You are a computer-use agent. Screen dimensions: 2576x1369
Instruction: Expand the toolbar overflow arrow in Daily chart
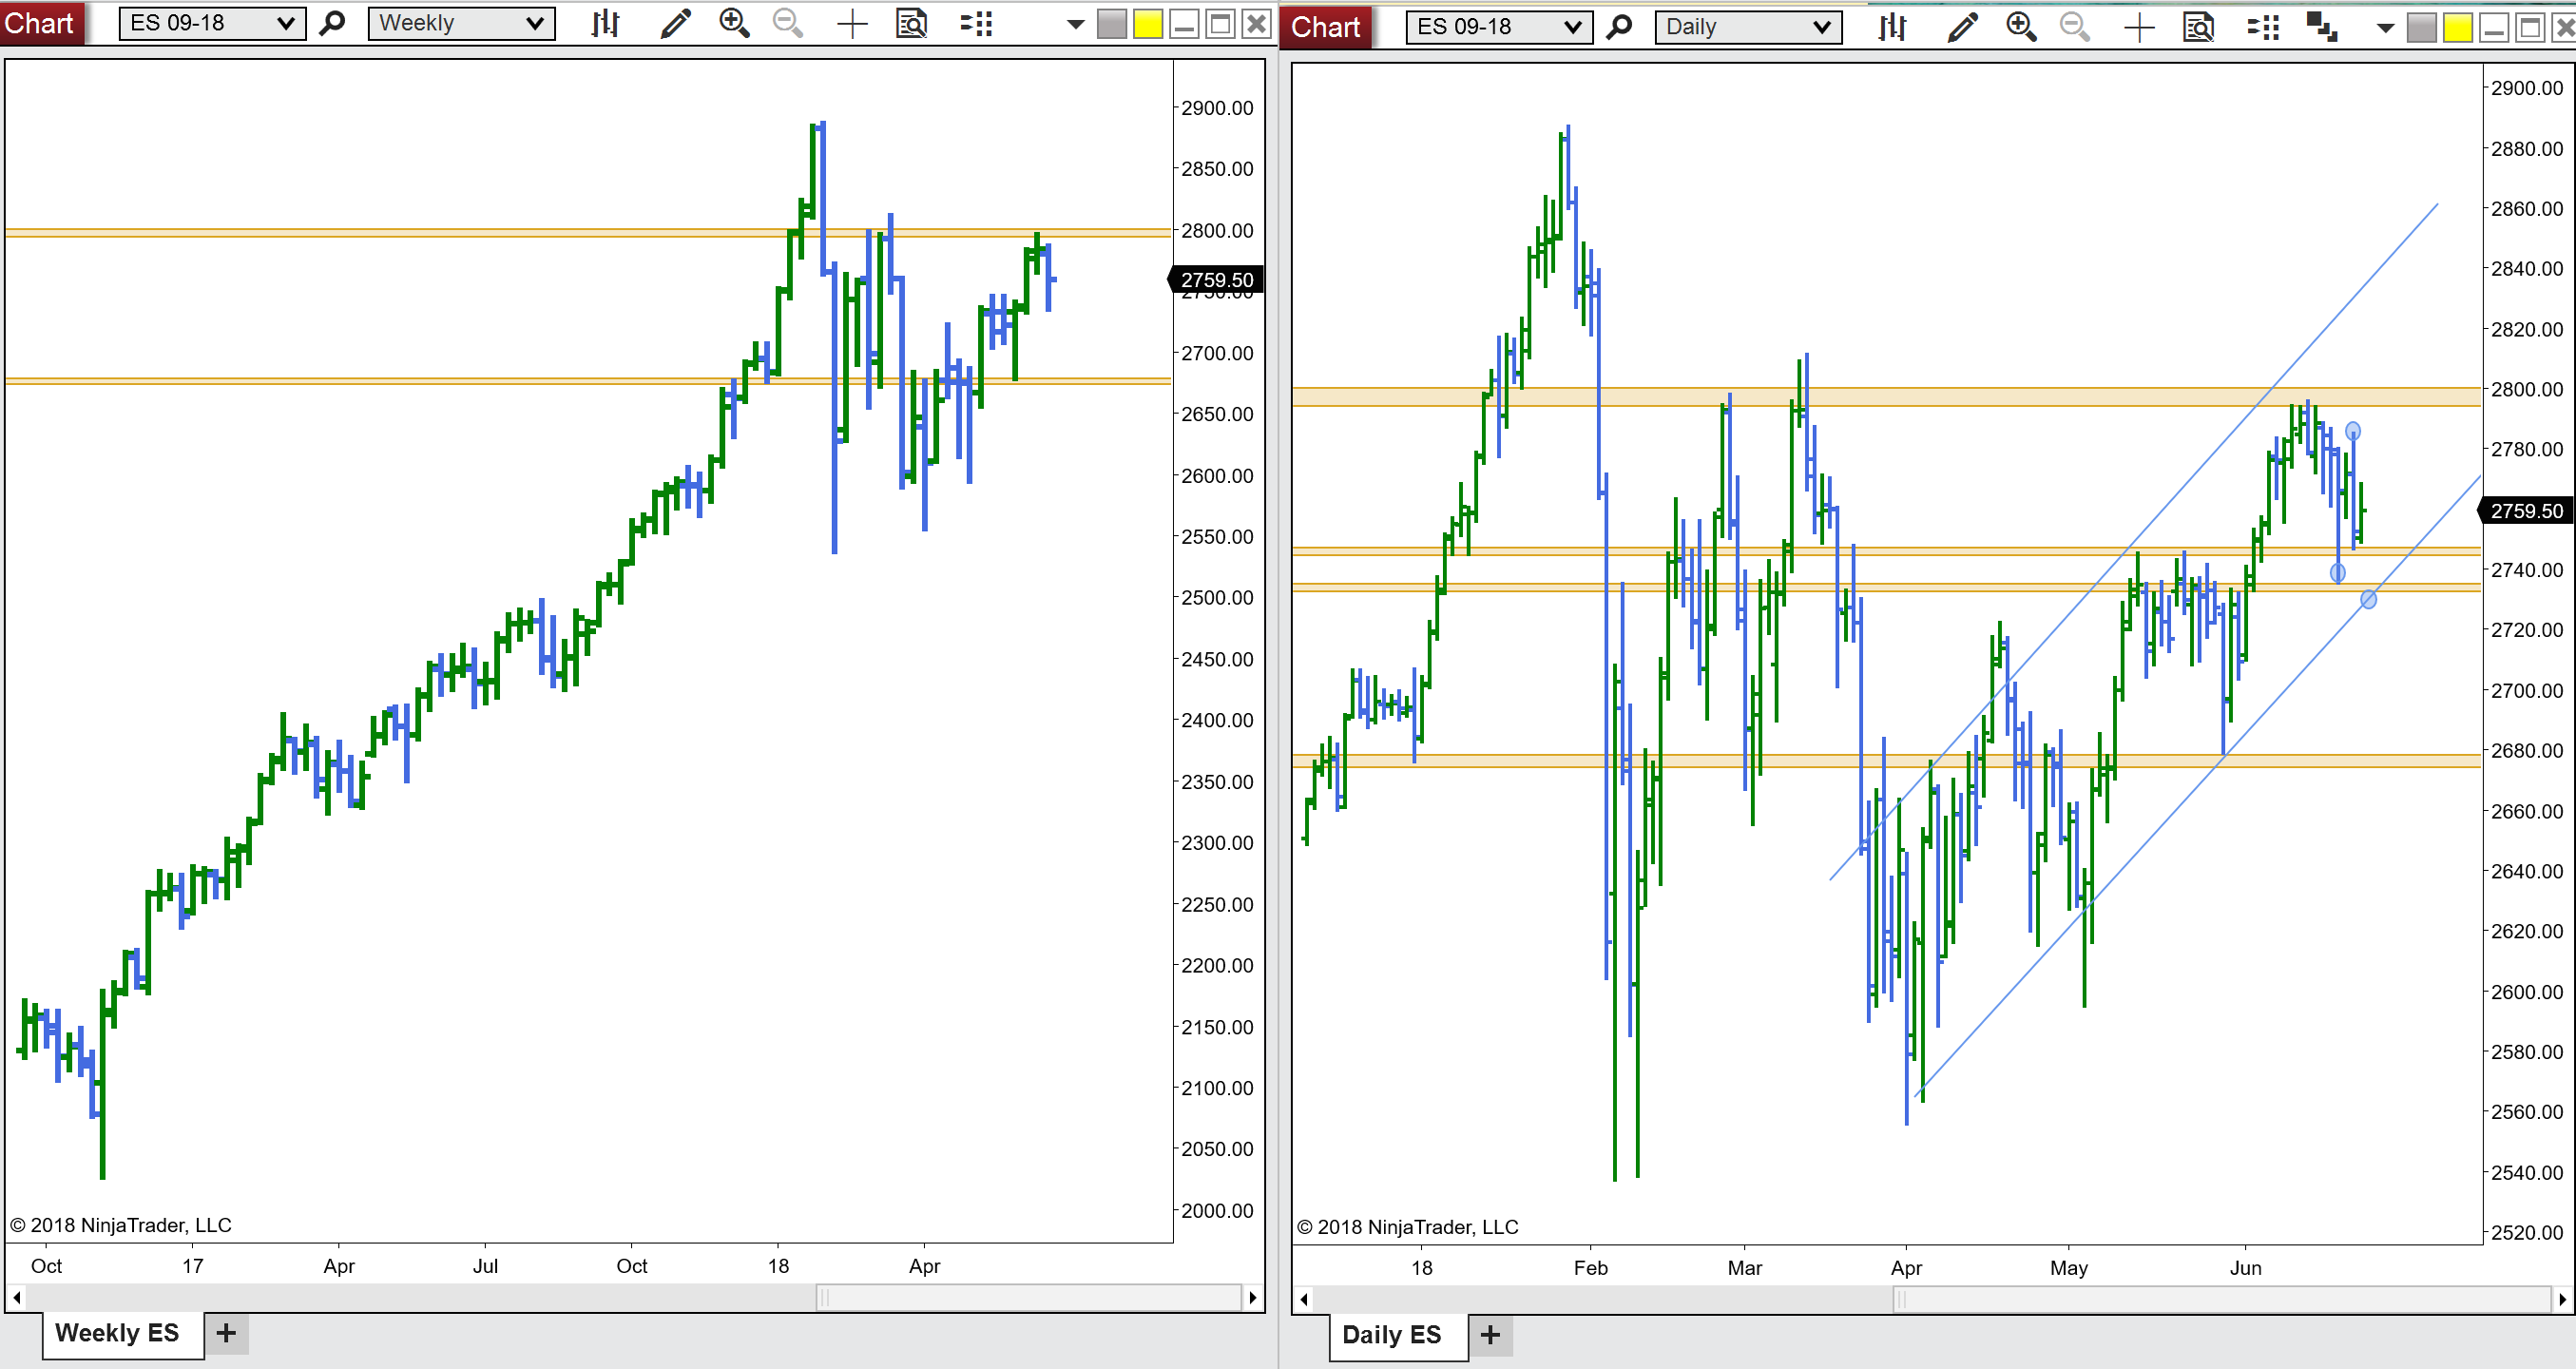[2385, 28]
